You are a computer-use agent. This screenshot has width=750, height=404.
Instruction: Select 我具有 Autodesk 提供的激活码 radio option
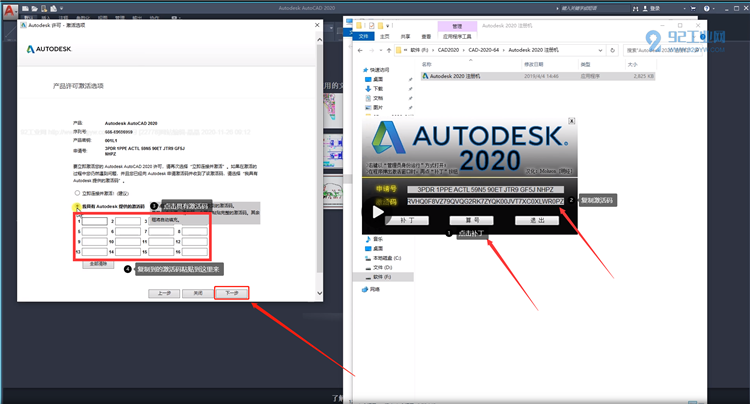(77, 206)
